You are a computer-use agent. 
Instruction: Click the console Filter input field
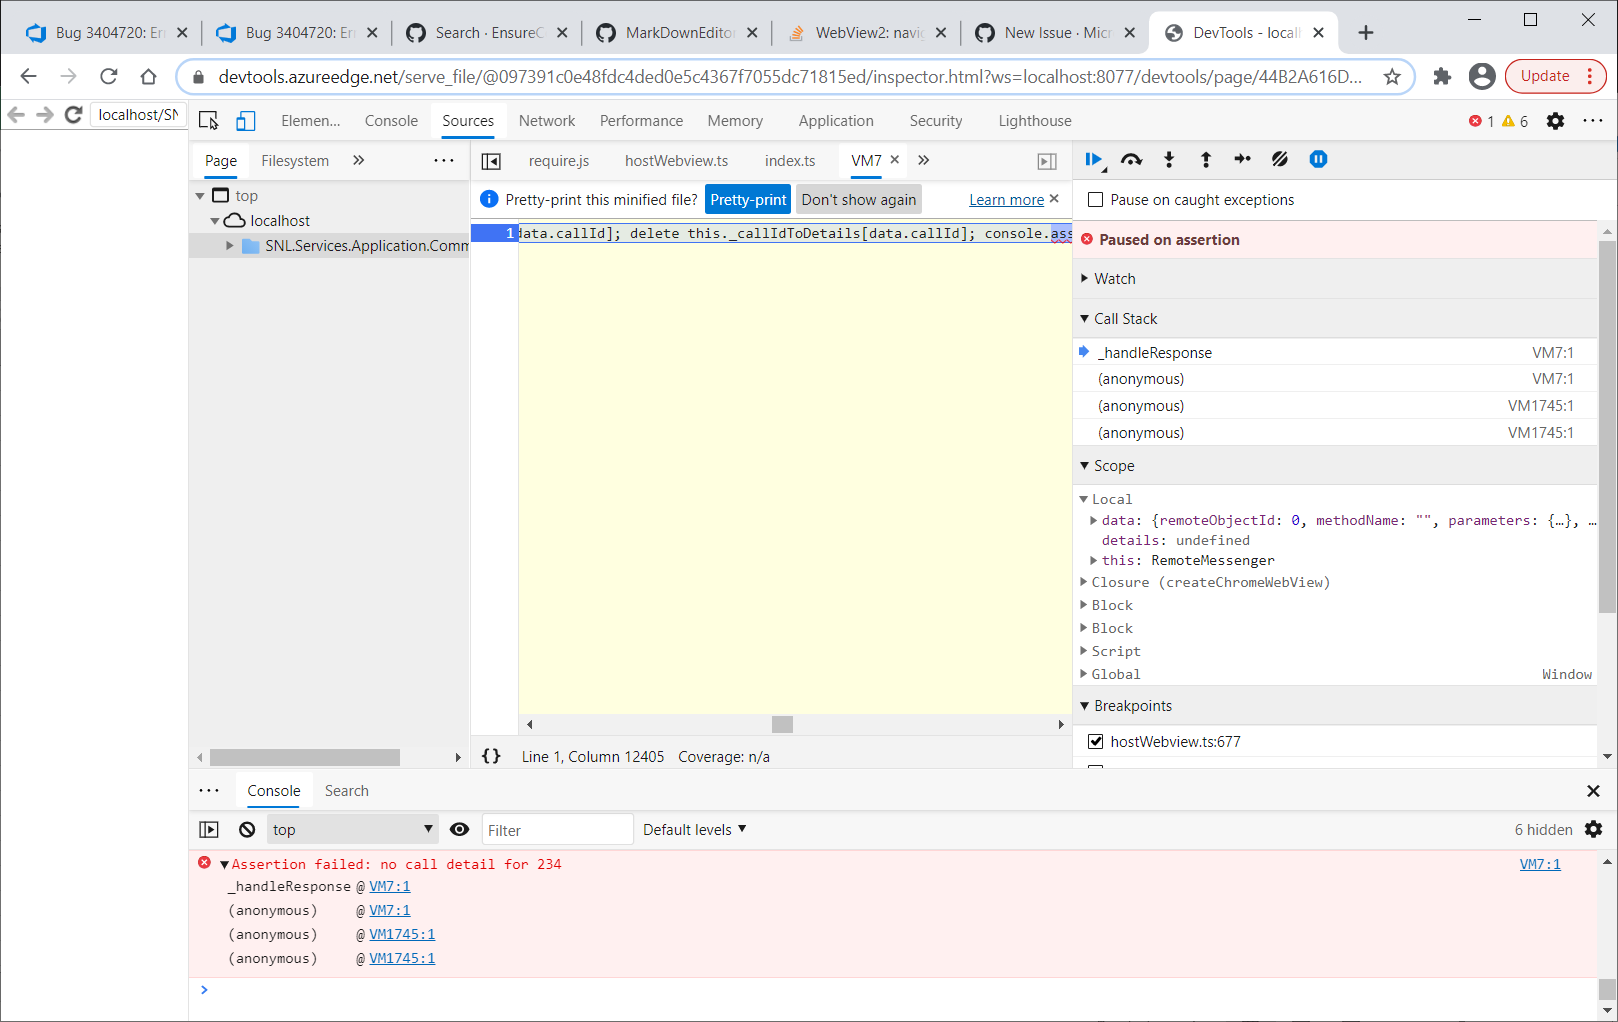557,829
